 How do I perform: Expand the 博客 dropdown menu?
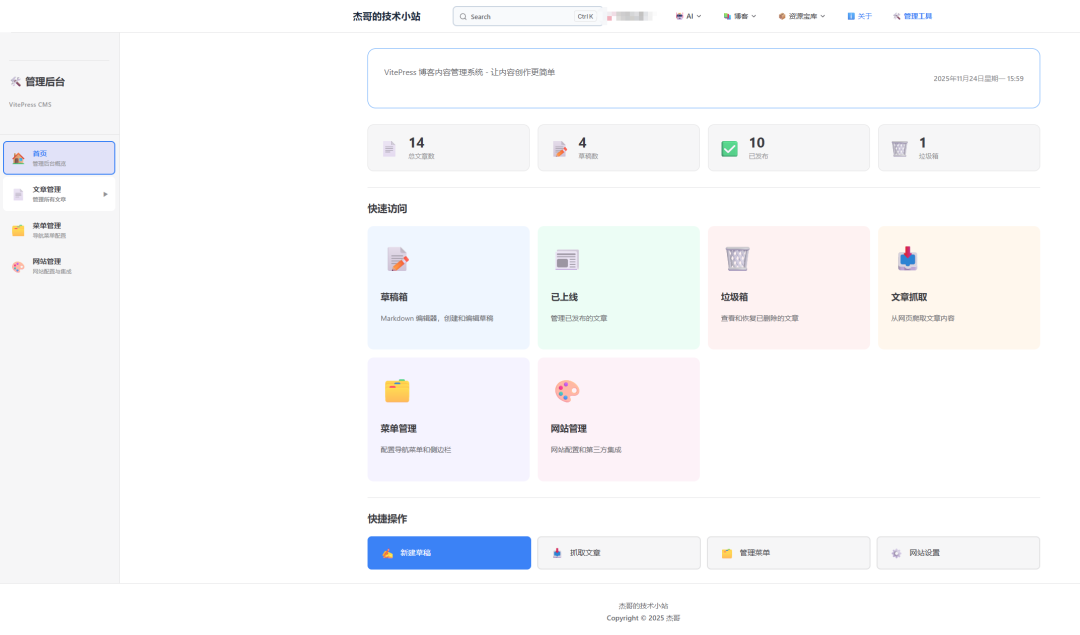tap(739, 16)
